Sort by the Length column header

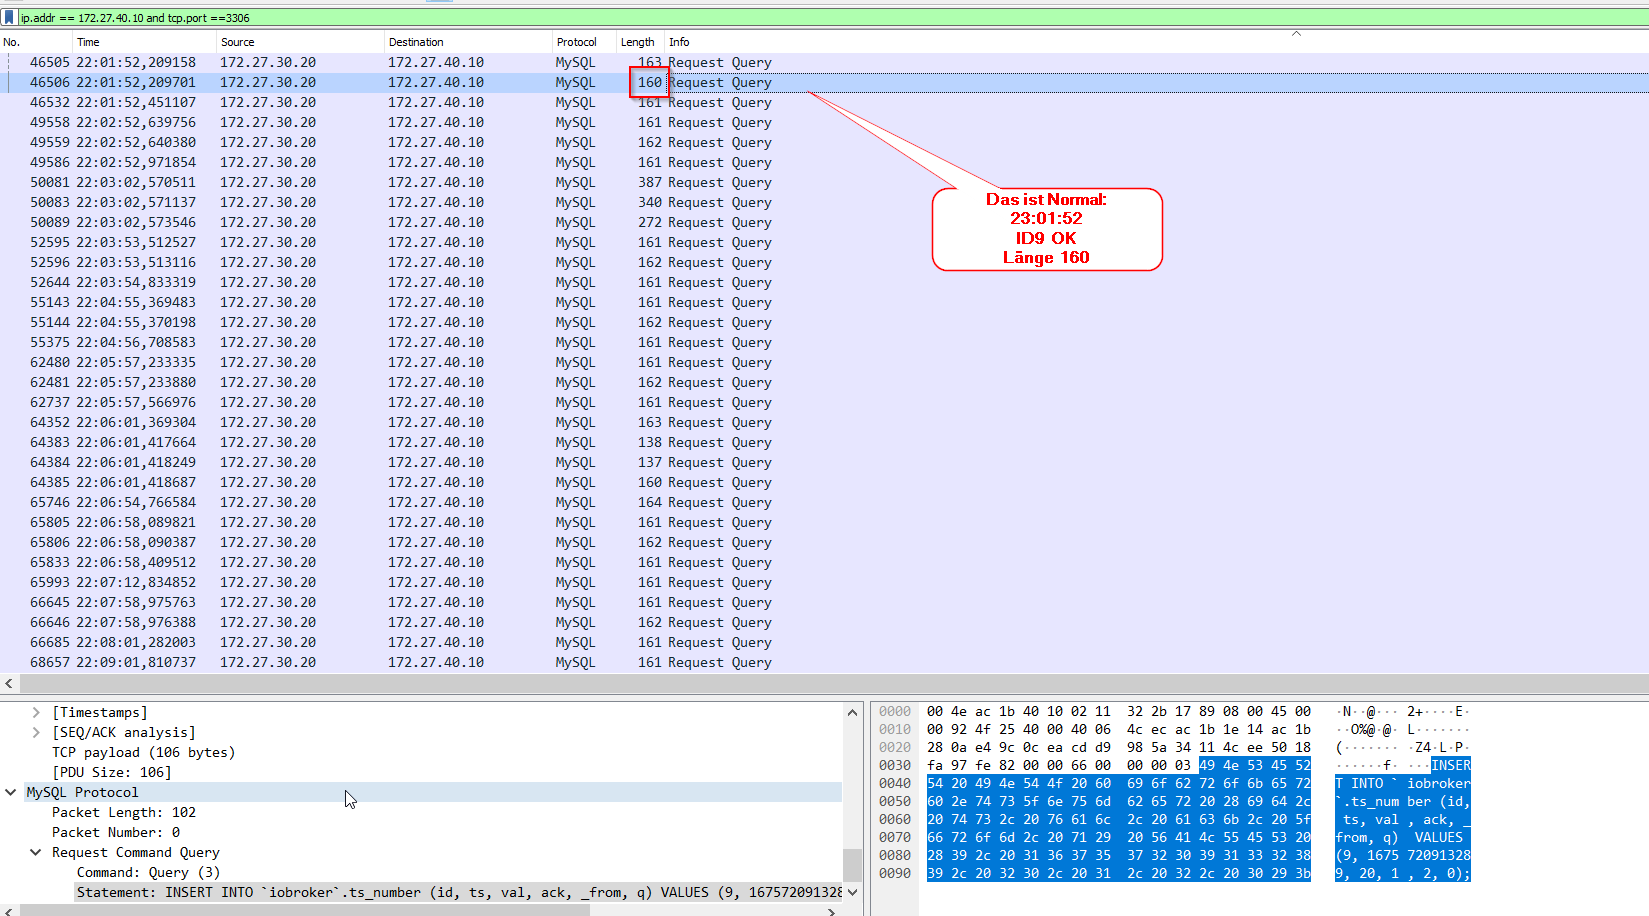pos(640,42)
